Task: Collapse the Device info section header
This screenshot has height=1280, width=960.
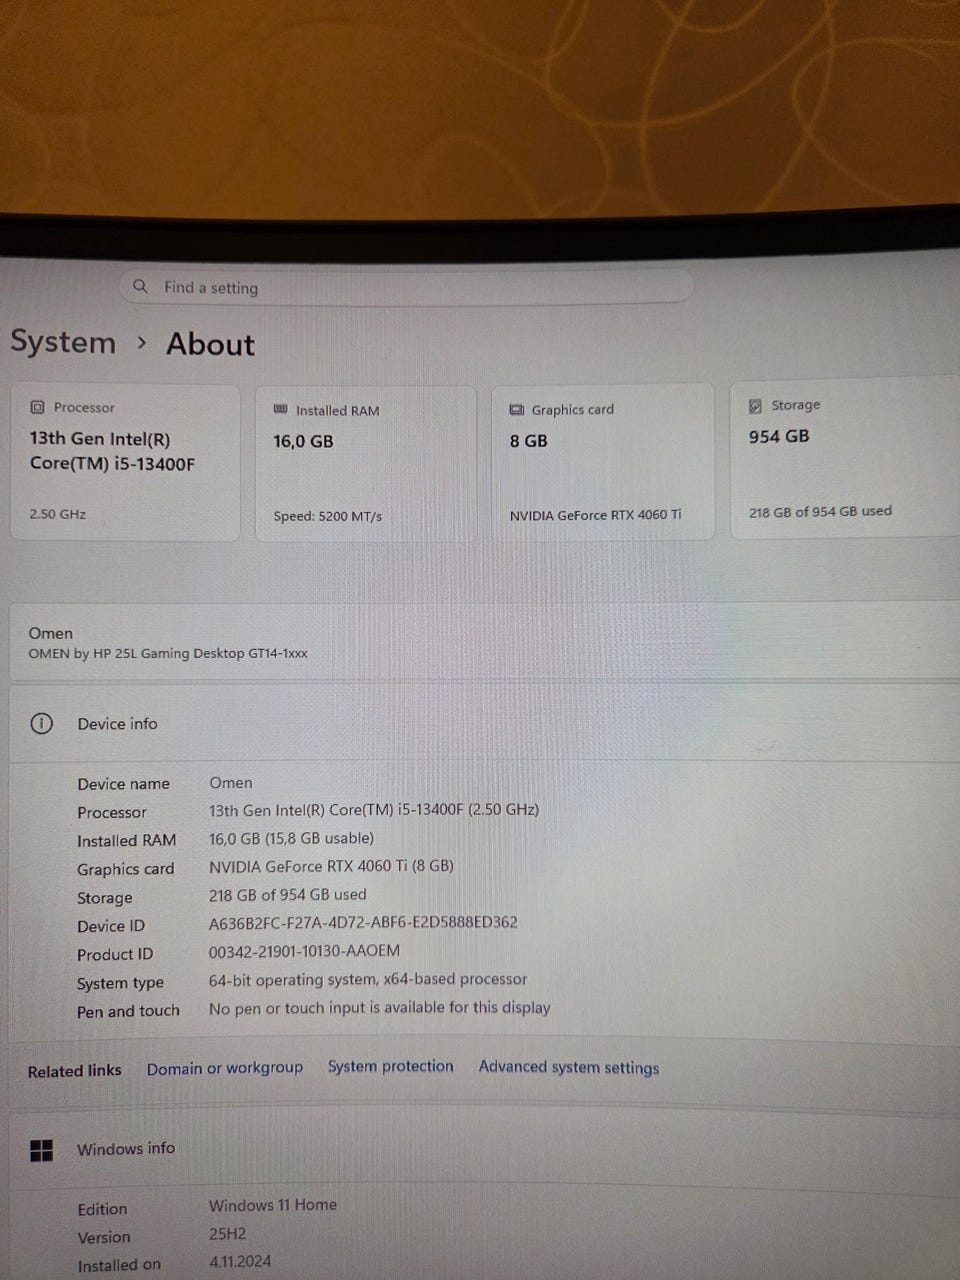Action: pos(484,723)
